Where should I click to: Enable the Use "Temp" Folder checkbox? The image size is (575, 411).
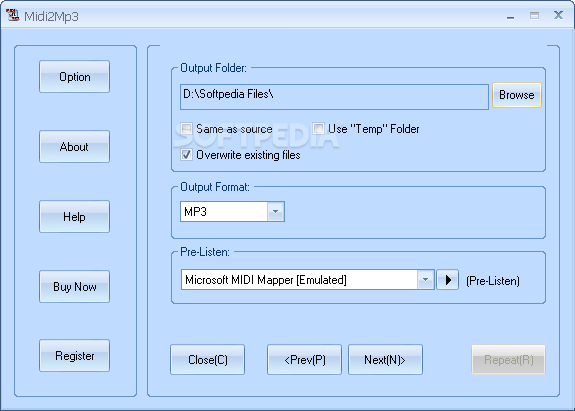pos(318,129)
